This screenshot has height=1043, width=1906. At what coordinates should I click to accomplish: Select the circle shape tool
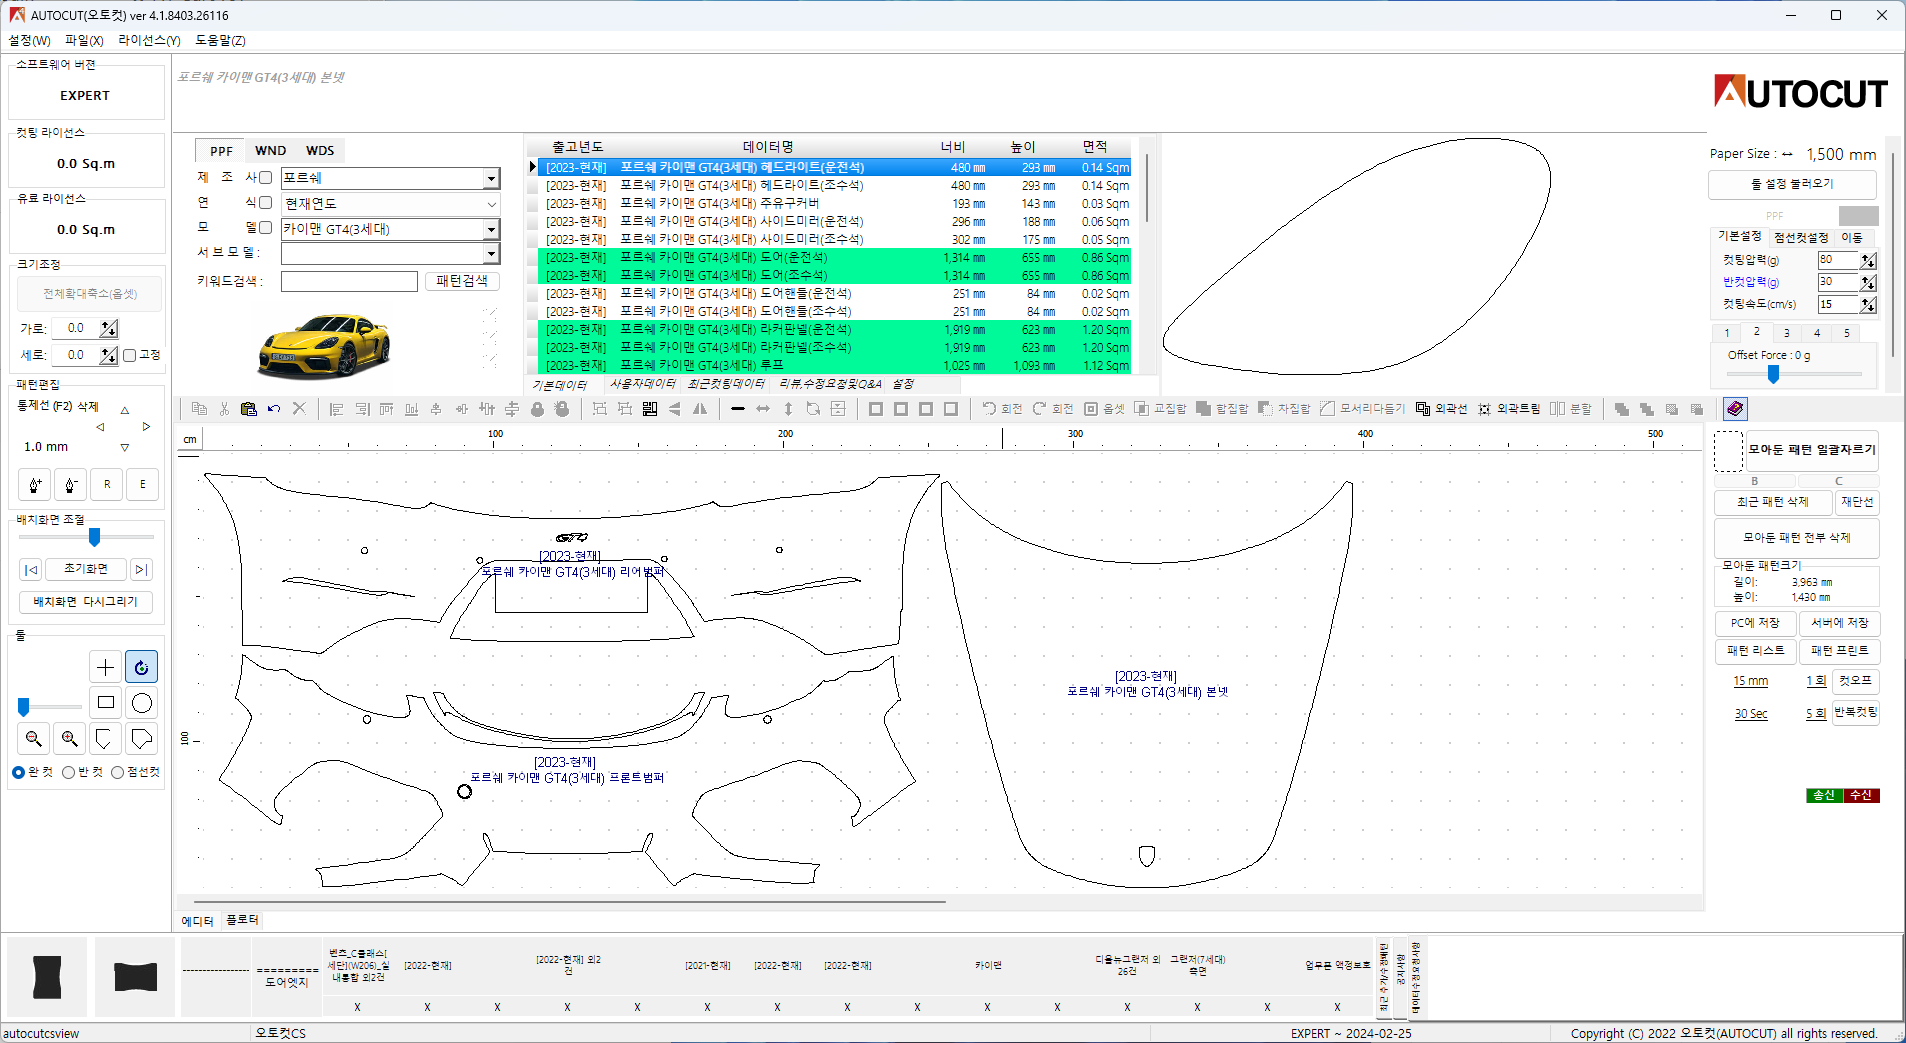(141, 703)
